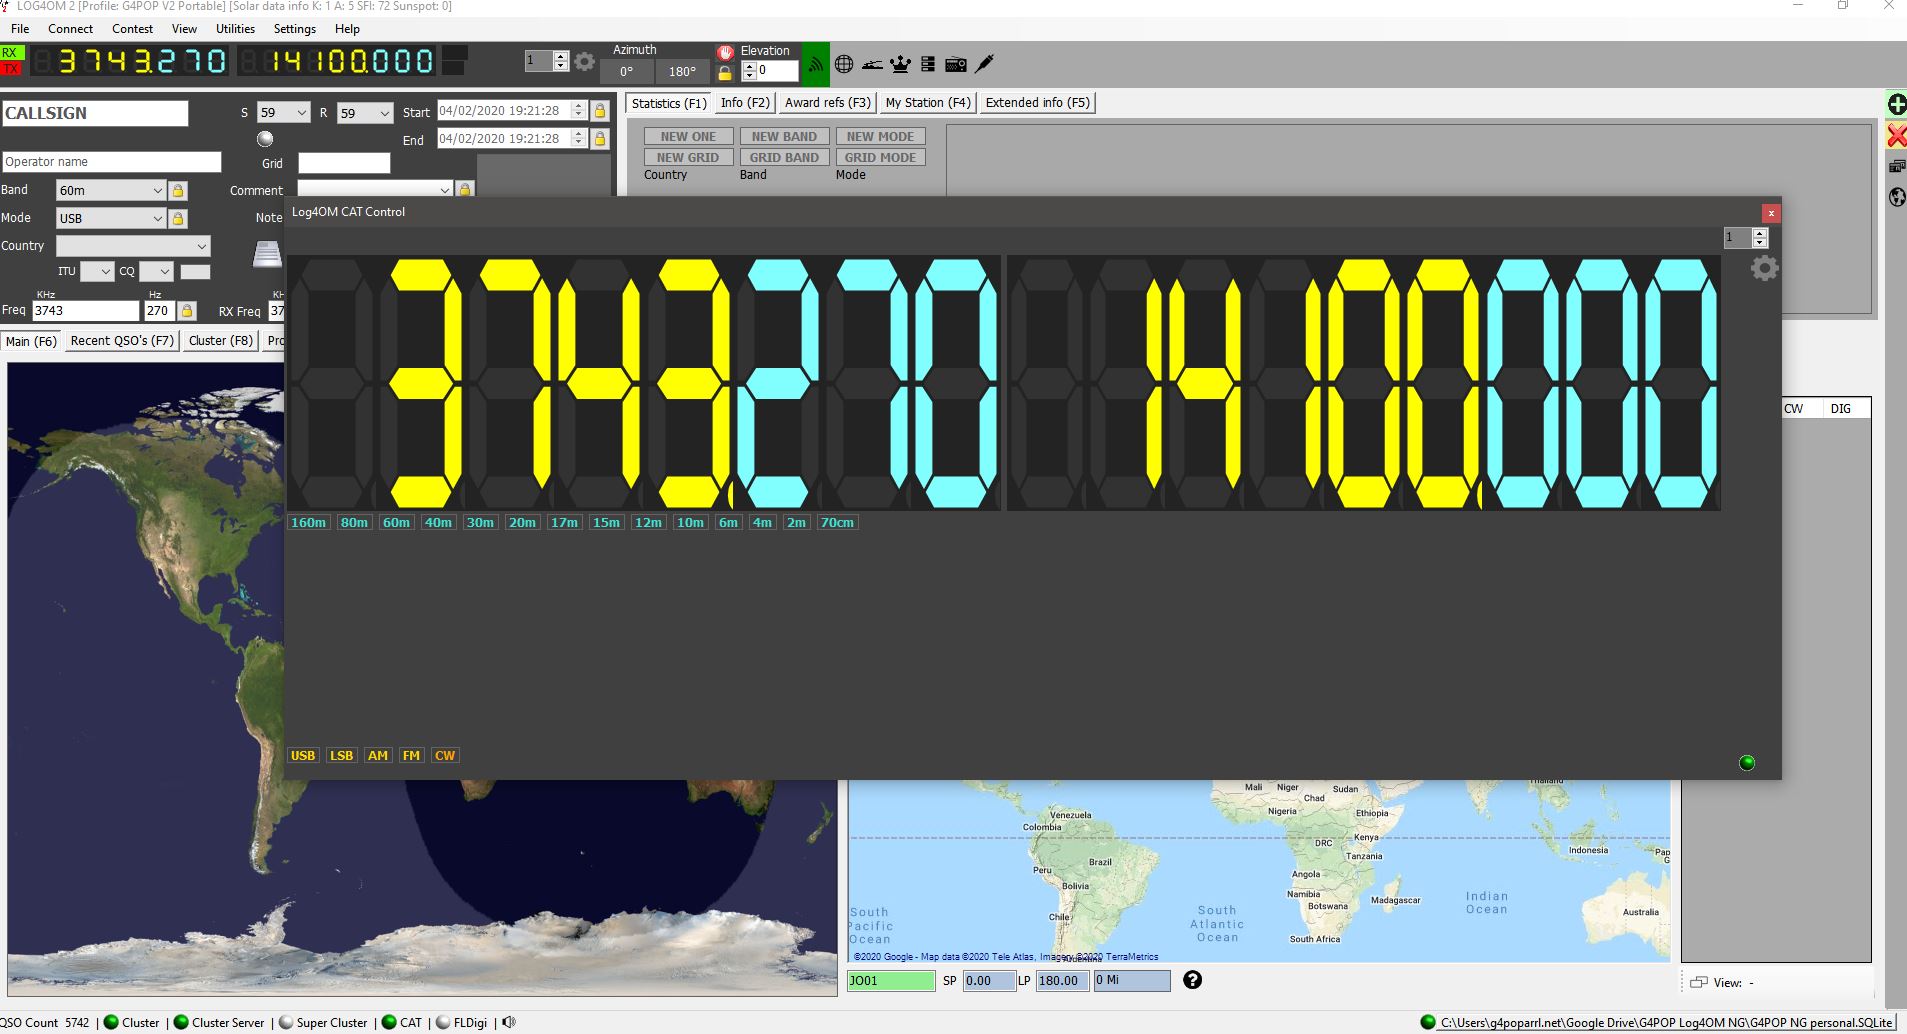Toggle the Freq field lock
The width and height of the screenshot is (1907, 1034).
point(187,311)
